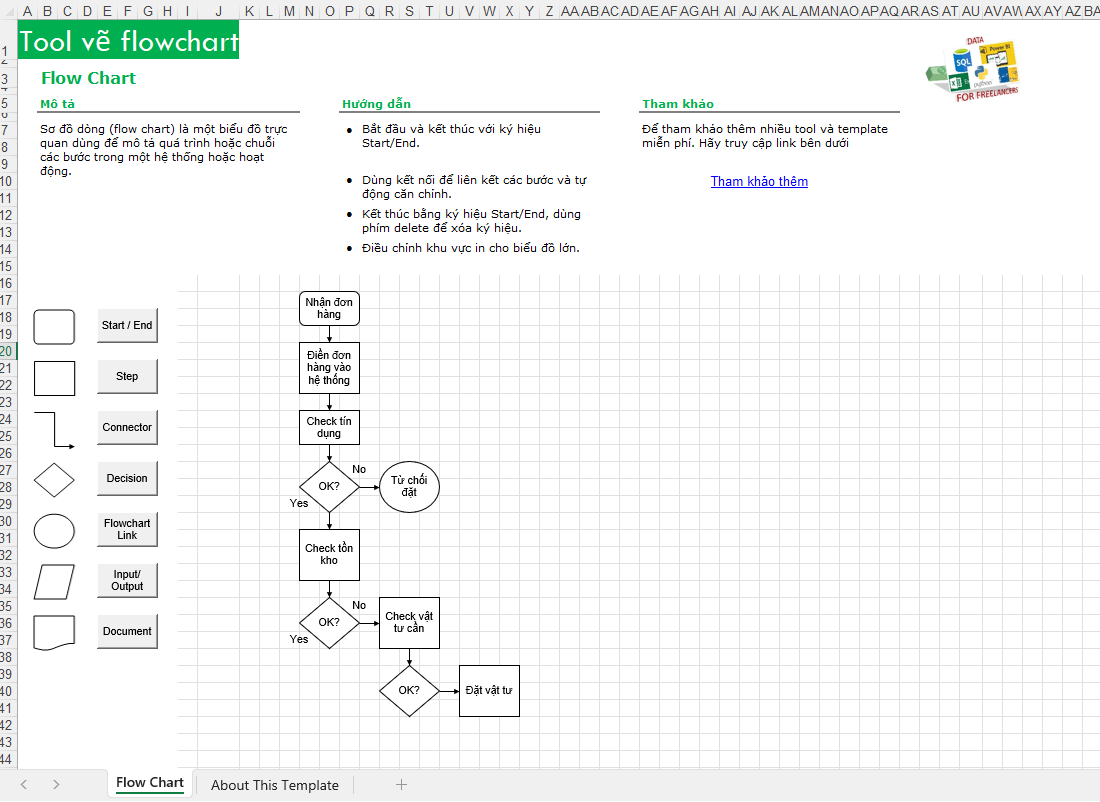The height and width of the screenshot is (802, 1100).
Task: Select the Nhận đơn hàng flowchart box
Action: click(329, 308)
